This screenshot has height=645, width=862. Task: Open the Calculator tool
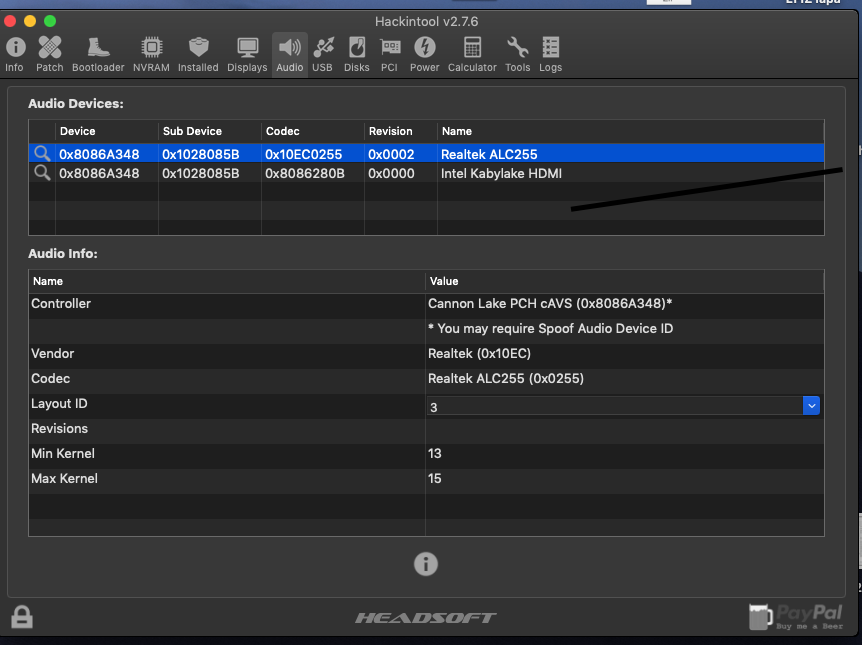tap(472, 54)
